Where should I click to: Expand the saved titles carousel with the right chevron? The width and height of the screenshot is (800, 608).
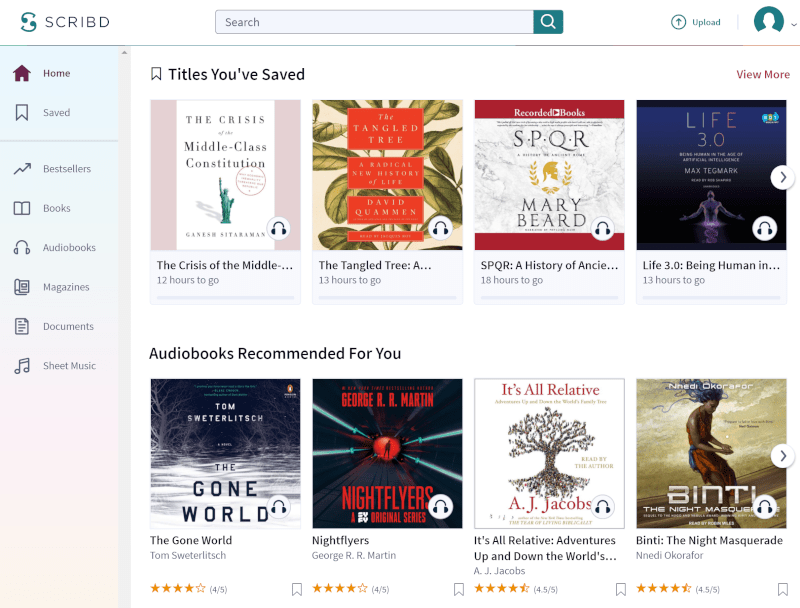(x=782, y=176)
